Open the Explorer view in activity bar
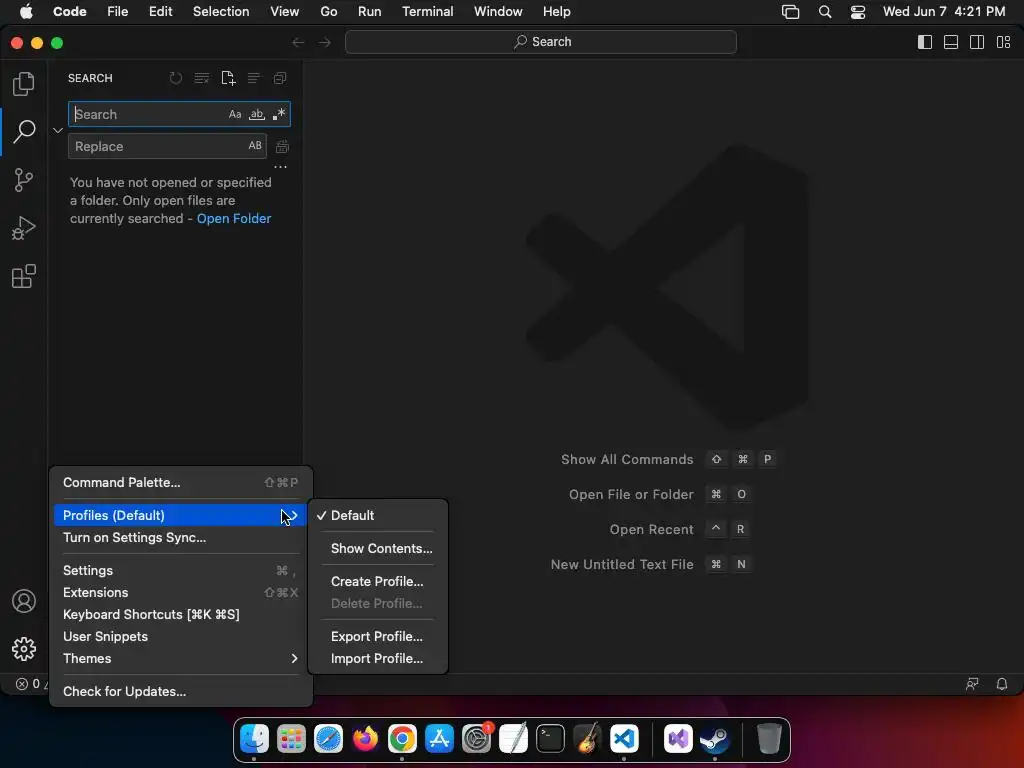This screenshot has height=768, width=1024. point(24,84)
